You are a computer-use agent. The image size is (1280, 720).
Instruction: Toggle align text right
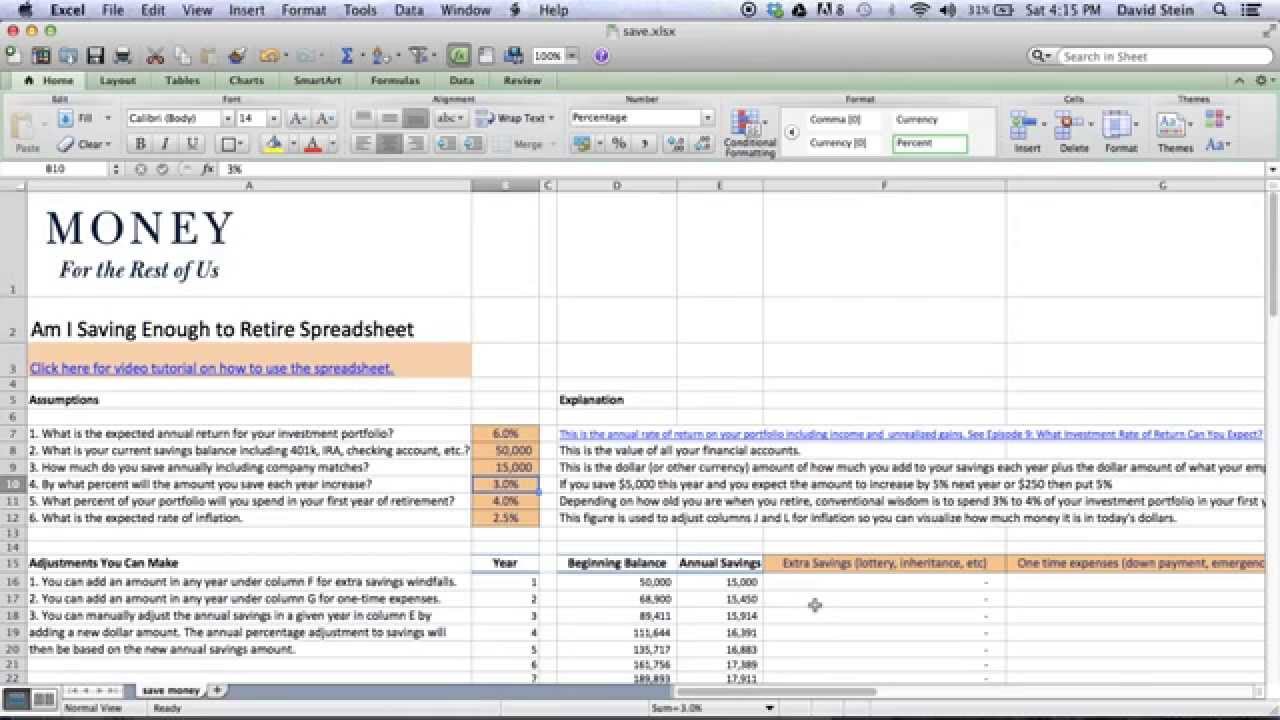click(x=415, y=144)
